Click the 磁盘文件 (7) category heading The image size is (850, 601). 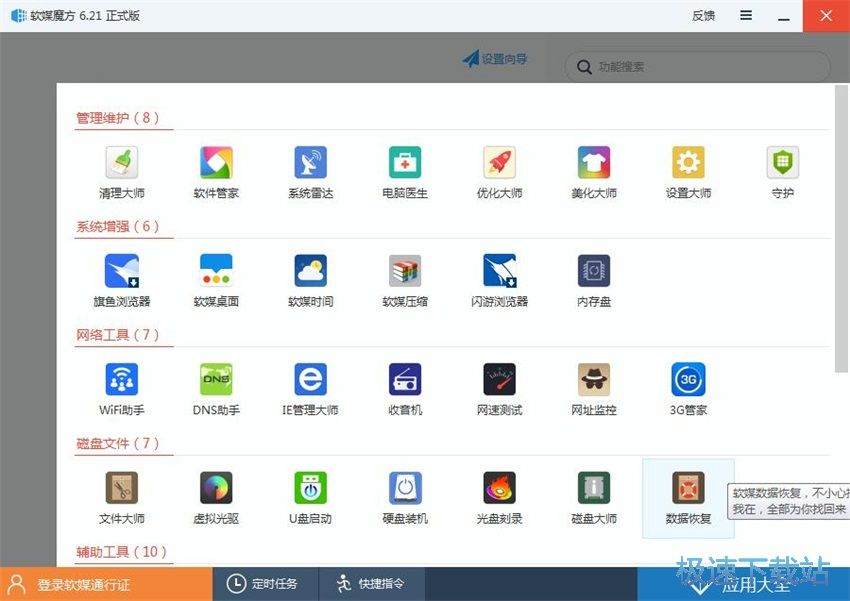[118, 443]
